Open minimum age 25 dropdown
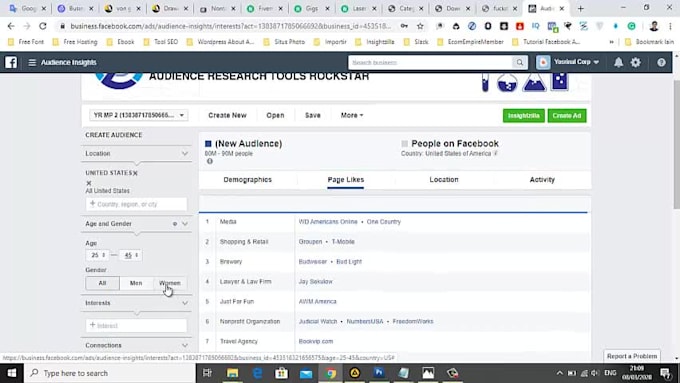The image size is (680, 383). [98, 255]
